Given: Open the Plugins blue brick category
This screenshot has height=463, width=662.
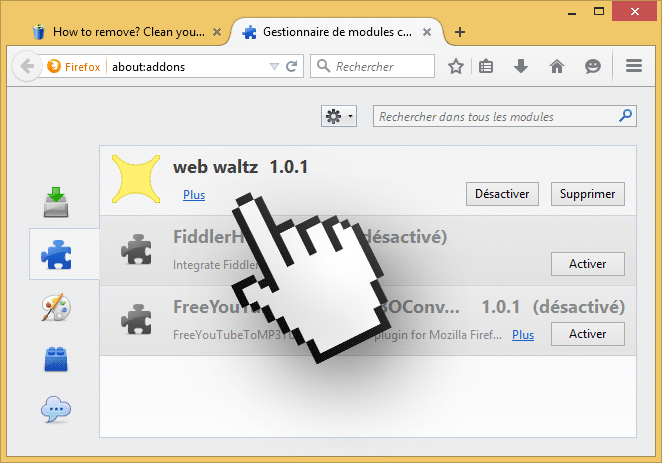Looking at the screenshot, I should [56, 359].
